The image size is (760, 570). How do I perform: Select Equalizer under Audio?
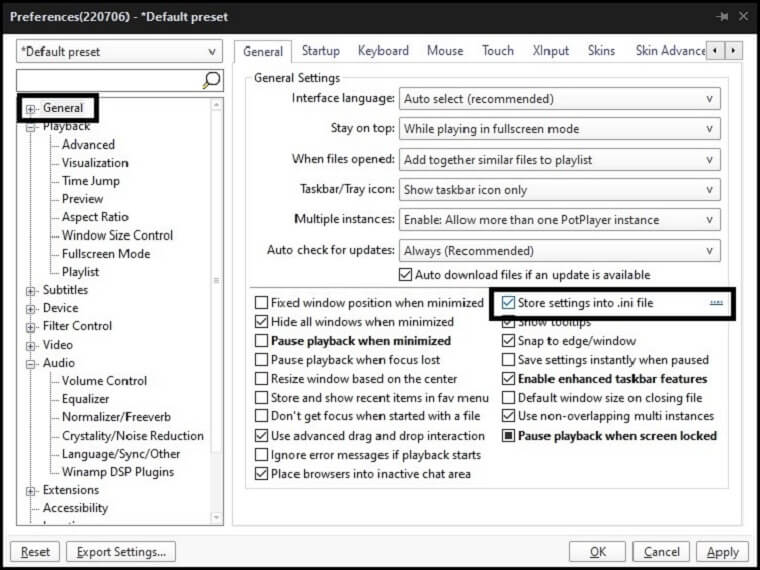(85, 399)
